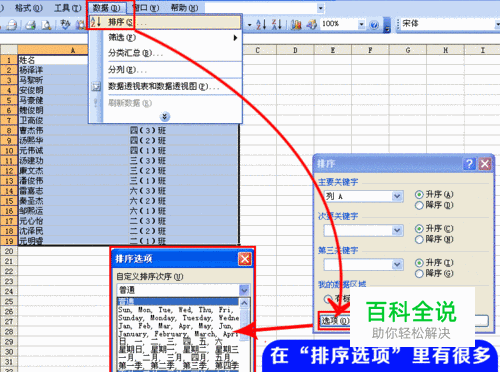
Task: Select 'Sunday, Monday, Tuesday' order entry
Action: pyautogui.click(x=178, y=318)
